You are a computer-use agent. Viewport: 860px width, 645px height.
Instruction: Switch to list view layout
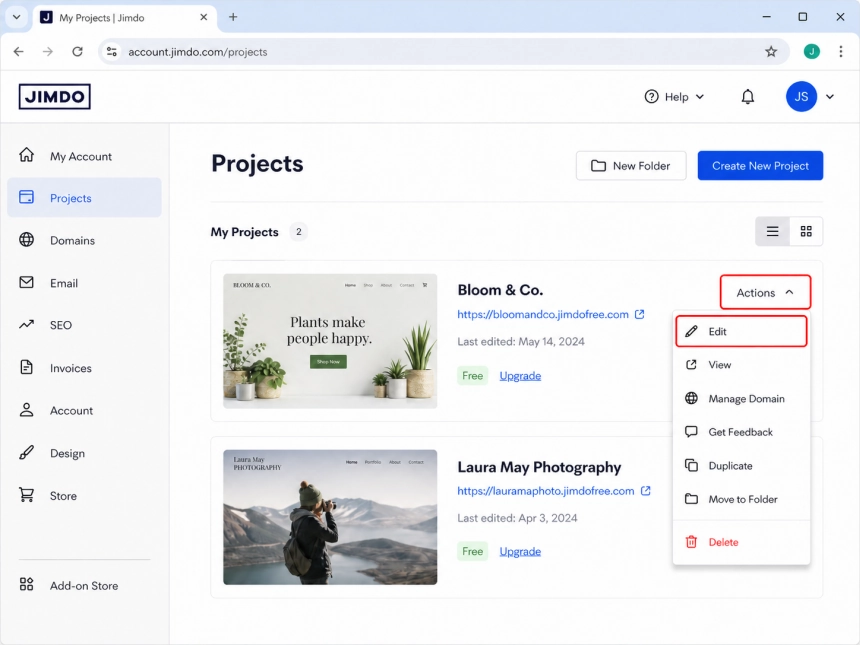(772, 231)
